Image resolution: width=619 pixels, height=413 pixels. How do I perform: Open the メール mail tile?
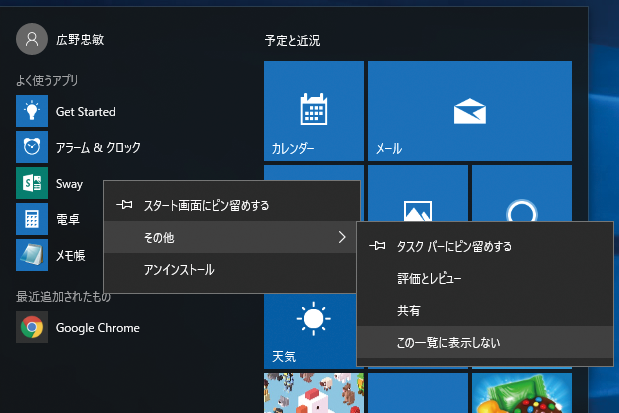click(470, 111)
